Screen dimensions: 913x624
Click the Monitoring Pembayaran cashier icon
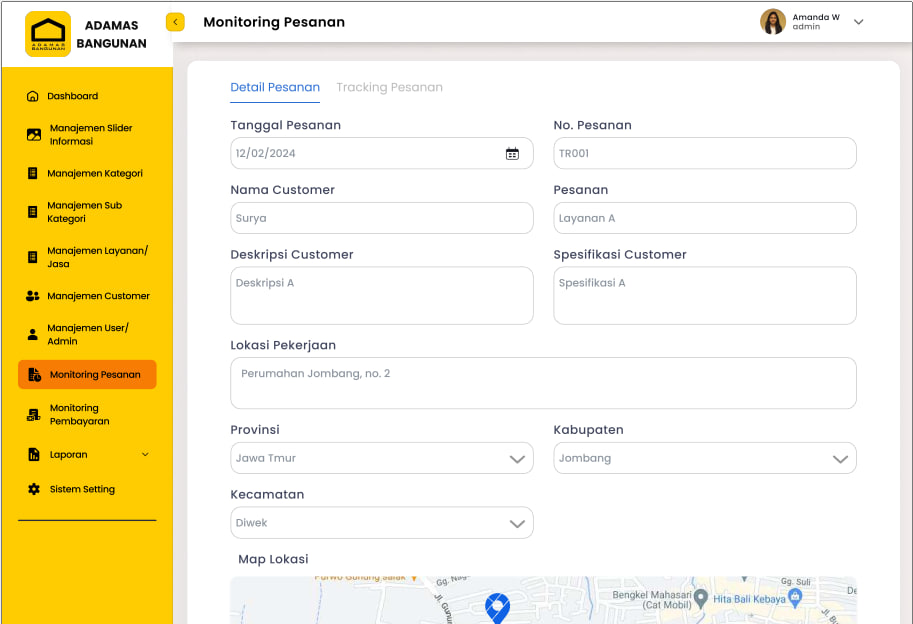coord(34,414)
